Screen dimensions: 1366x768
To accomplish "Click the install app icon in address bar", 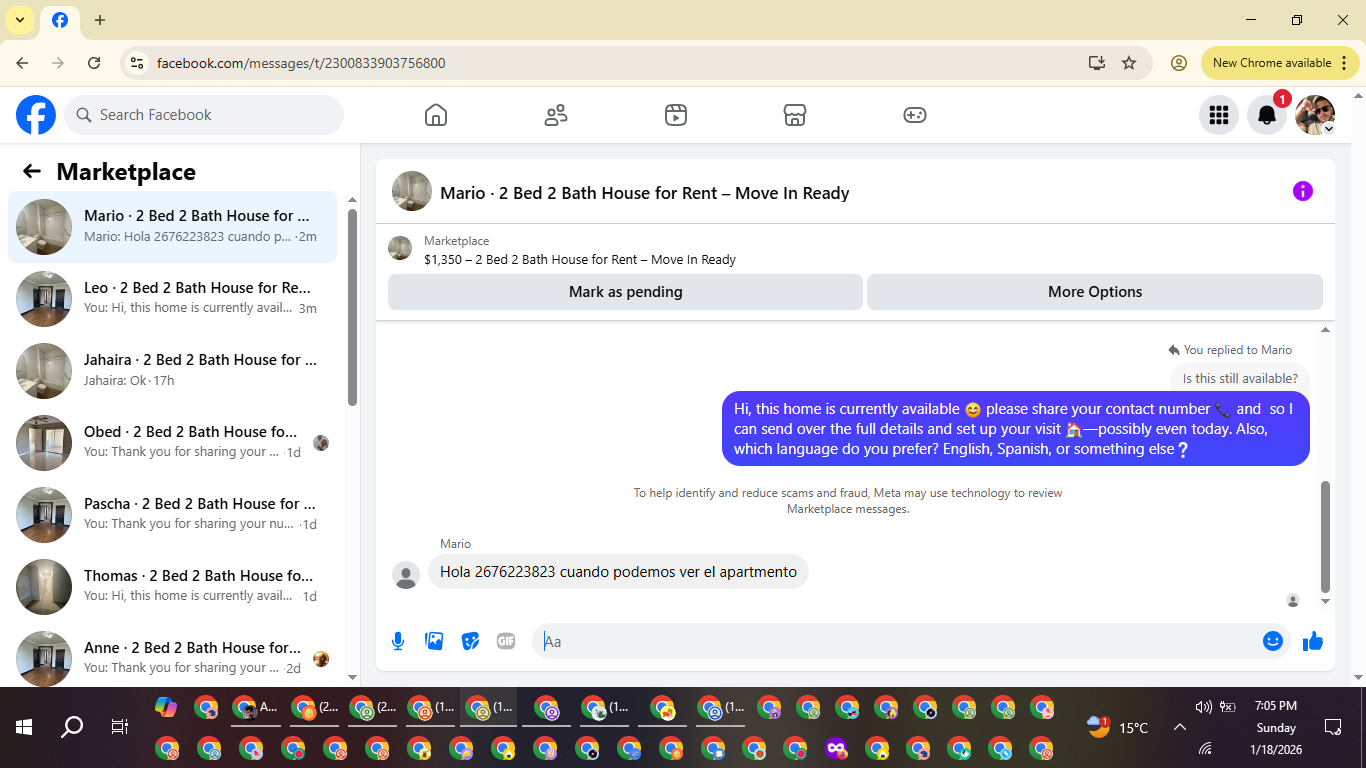I will [1097, 63].
